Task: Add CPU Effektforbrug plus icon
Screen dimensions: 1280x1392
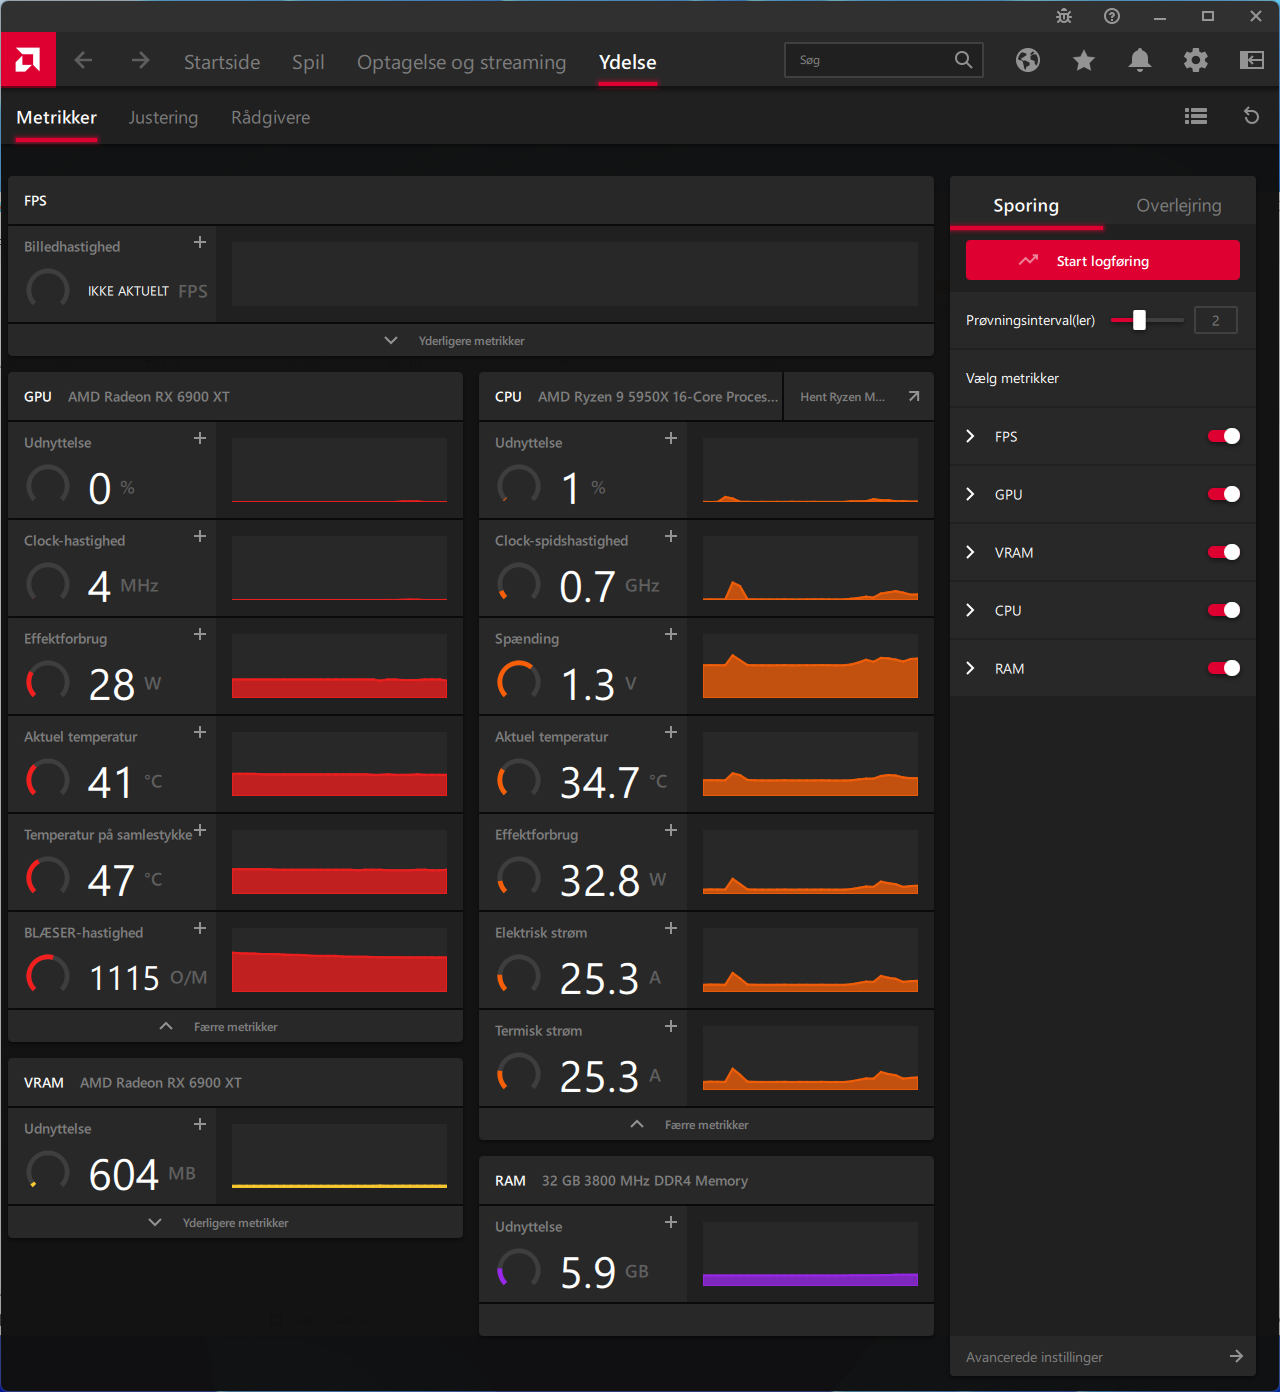Action: 671,830
